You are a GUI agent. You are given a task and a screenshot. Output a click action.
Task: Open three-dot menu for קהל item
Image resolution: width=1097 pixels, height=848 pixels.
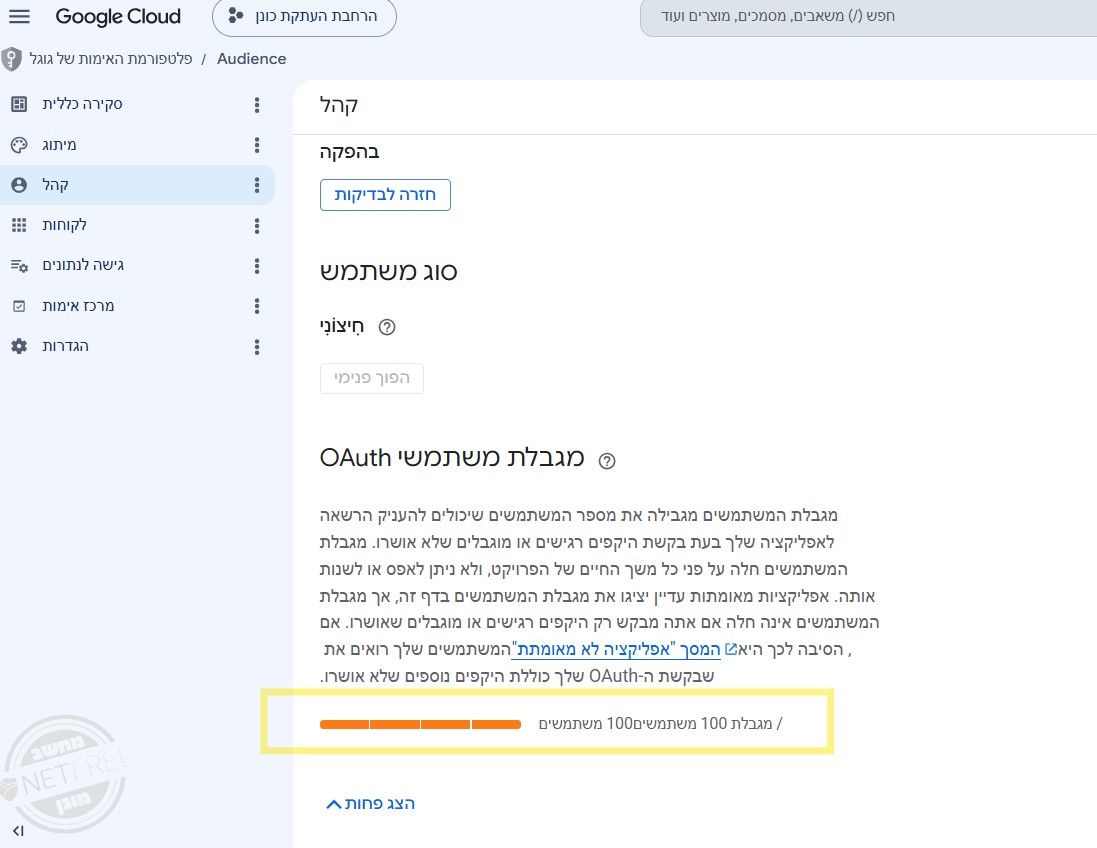click(257, 185)
